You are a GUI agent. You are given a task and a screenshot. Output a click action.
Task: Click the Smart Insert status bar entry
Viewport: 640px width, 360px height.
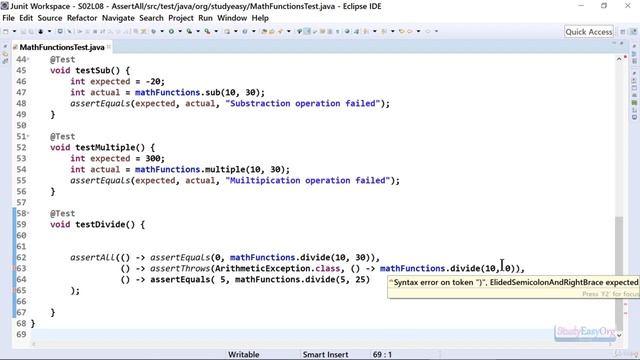coord(325,354)
